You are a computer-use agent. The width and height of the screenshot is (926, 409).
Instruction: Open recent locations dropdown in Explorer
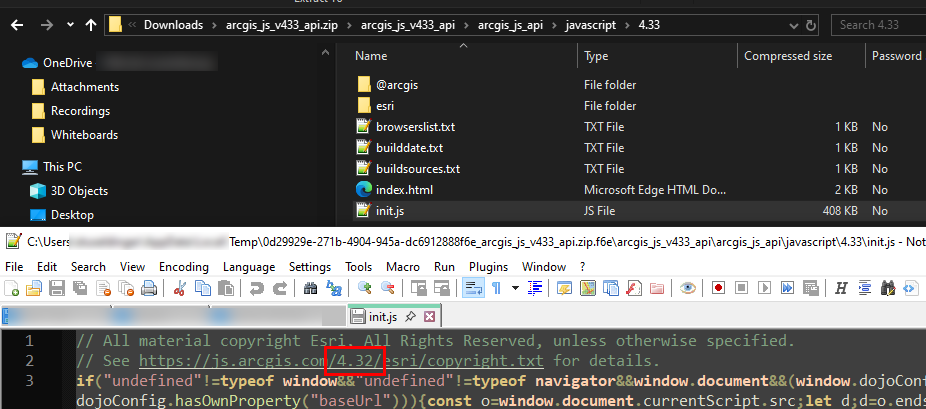click(x=70, y=25)
